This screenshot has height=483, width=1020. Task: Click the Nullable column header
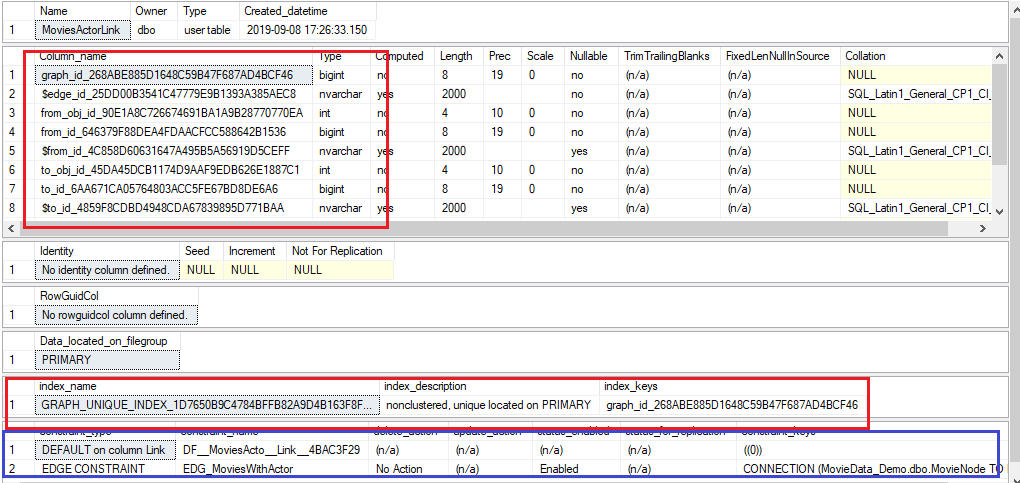tap(590, 56)
